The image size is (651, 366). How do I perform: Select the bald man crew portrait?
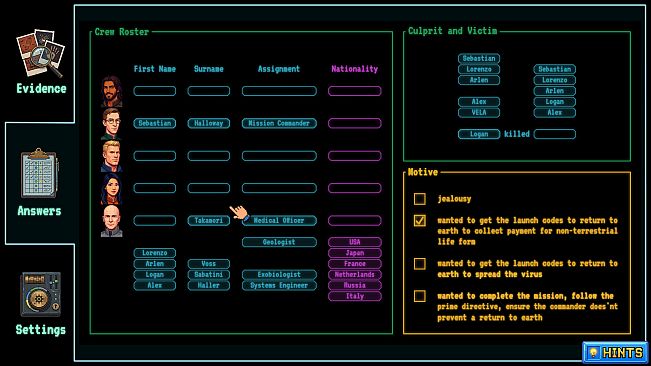[112, 221]
